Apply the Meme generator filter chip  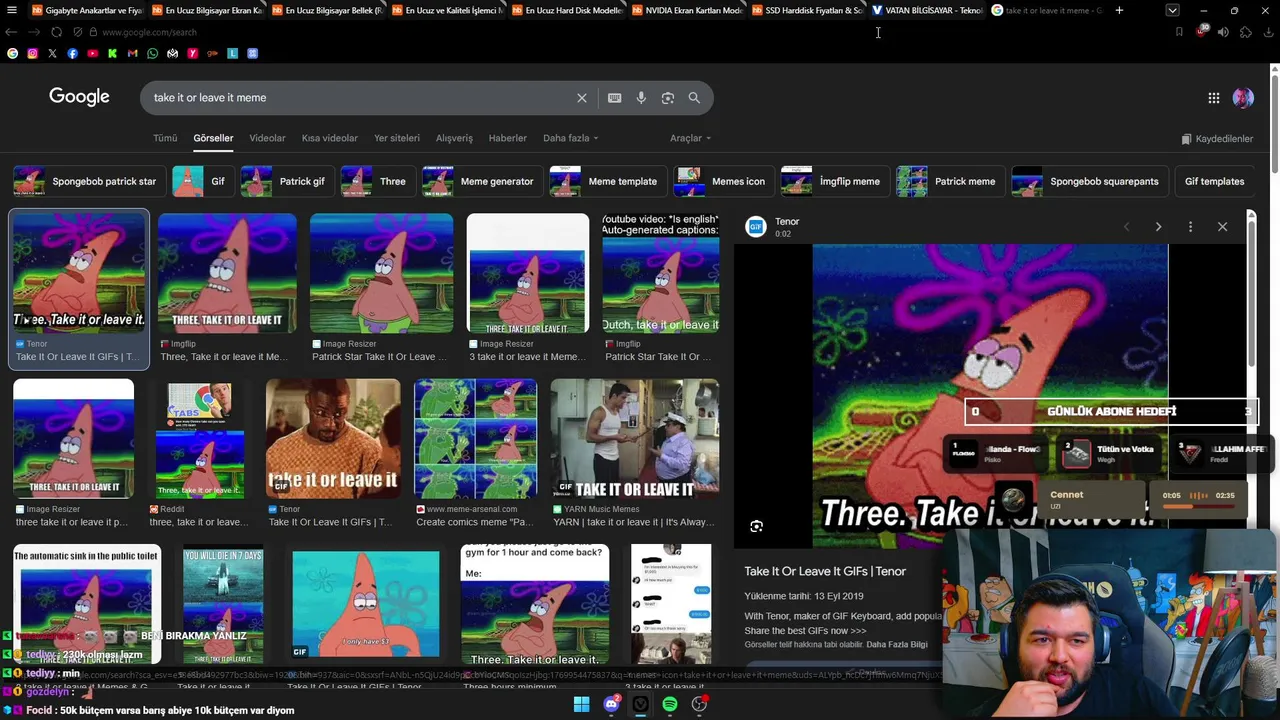481,181
